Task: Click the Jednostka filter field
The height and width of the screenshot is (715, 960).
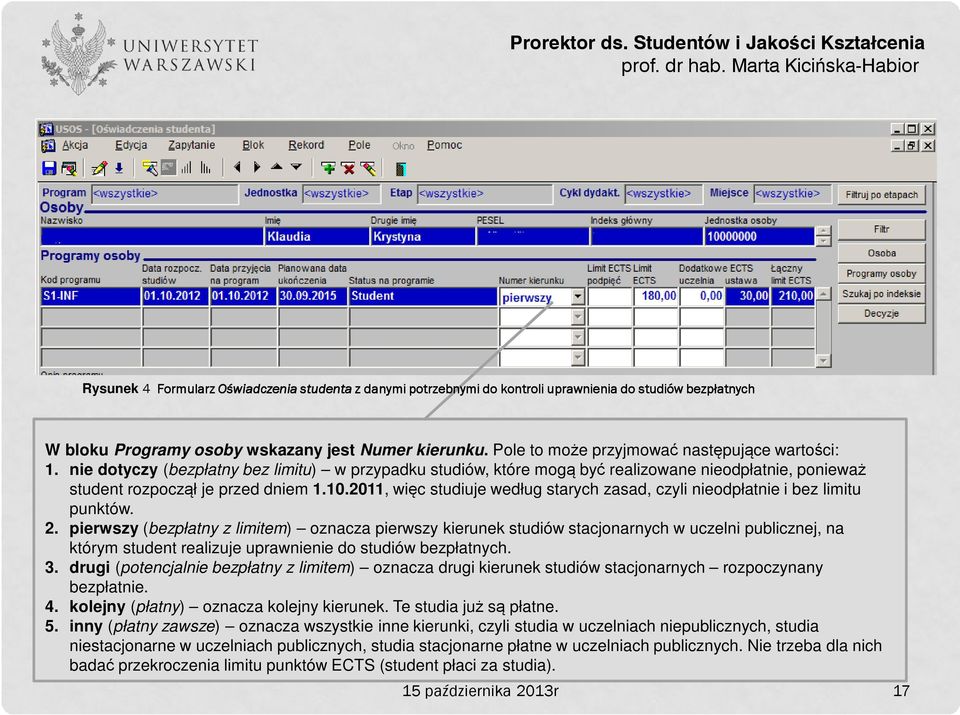Action: [x=342, y=194]
